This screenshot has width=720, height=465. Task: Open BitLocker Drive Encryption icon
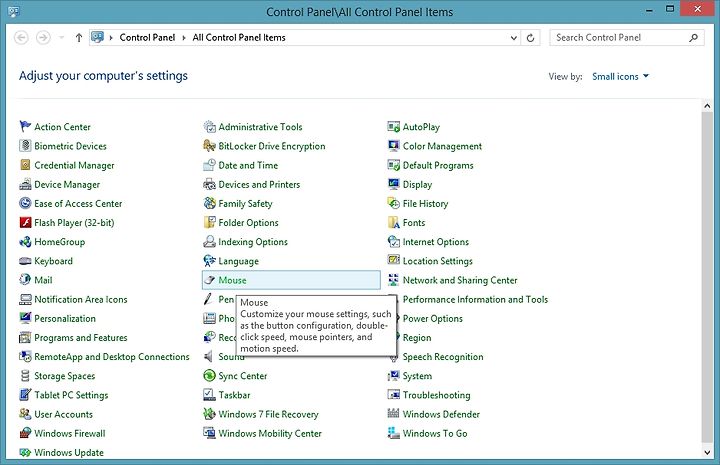(209, 146)
